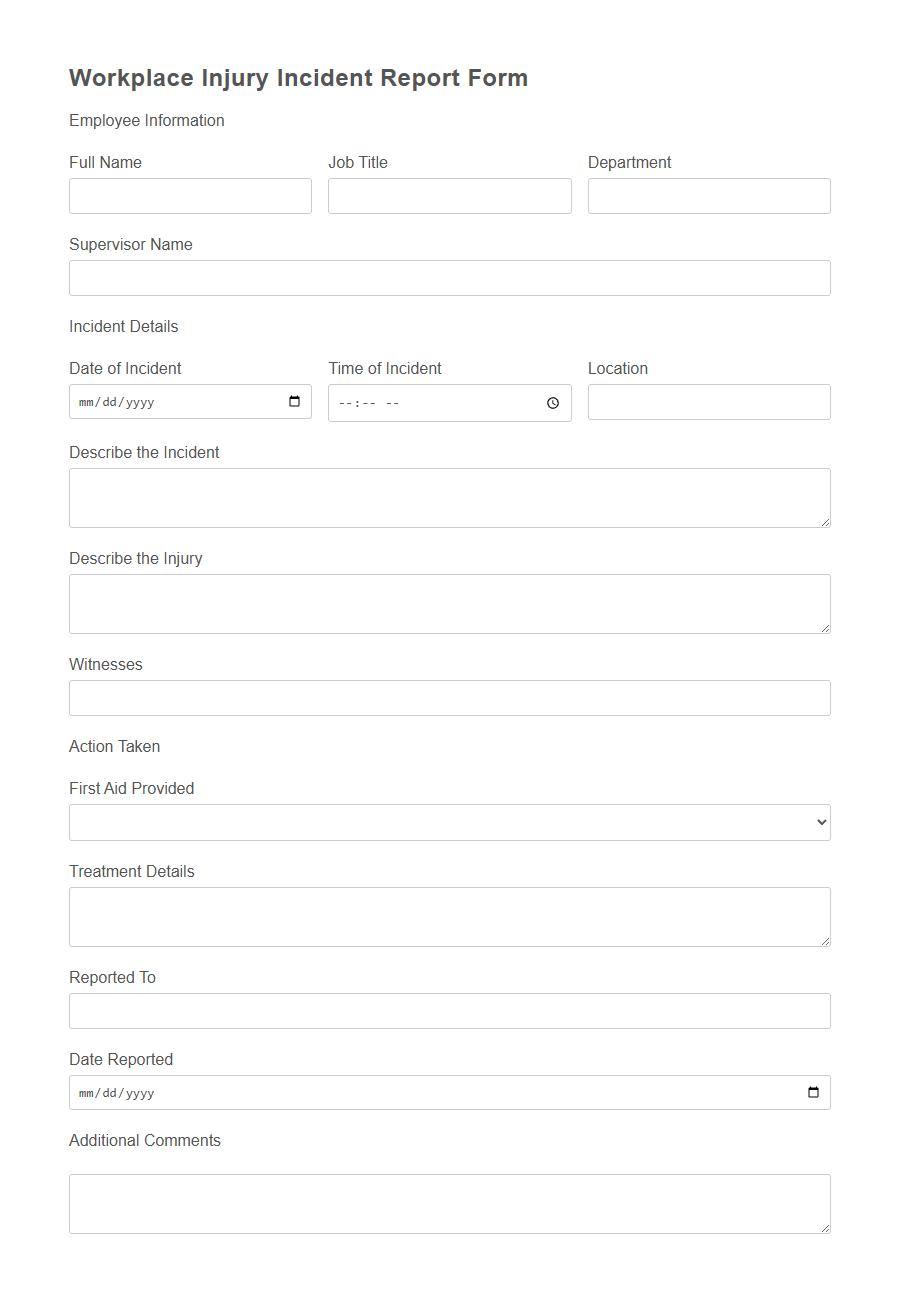Click the Reported To input field
The image size is (900, 1298).
(x=449, y=1011)
